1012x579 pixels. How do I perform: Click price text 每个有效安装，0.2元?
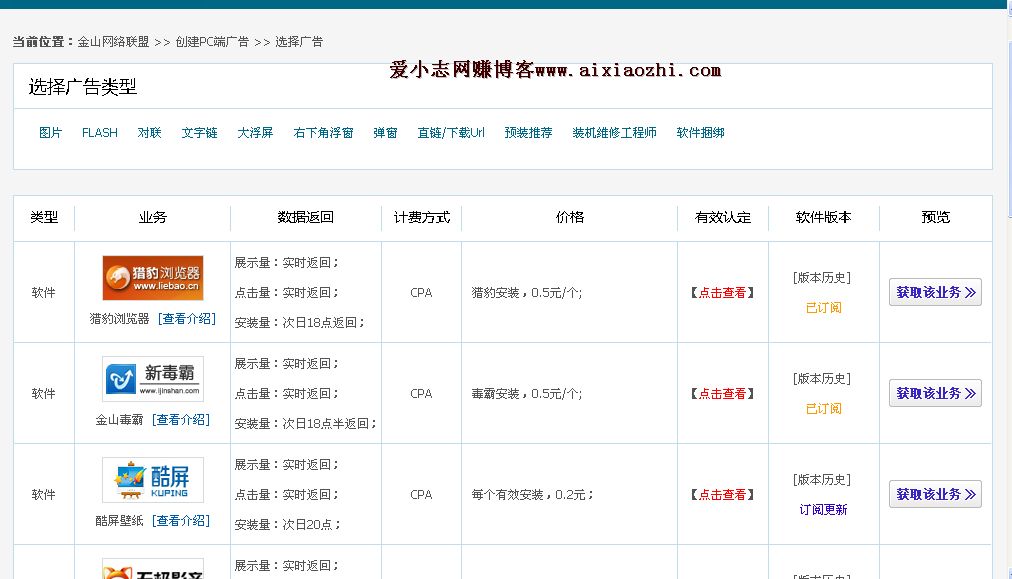coord(532,494)
